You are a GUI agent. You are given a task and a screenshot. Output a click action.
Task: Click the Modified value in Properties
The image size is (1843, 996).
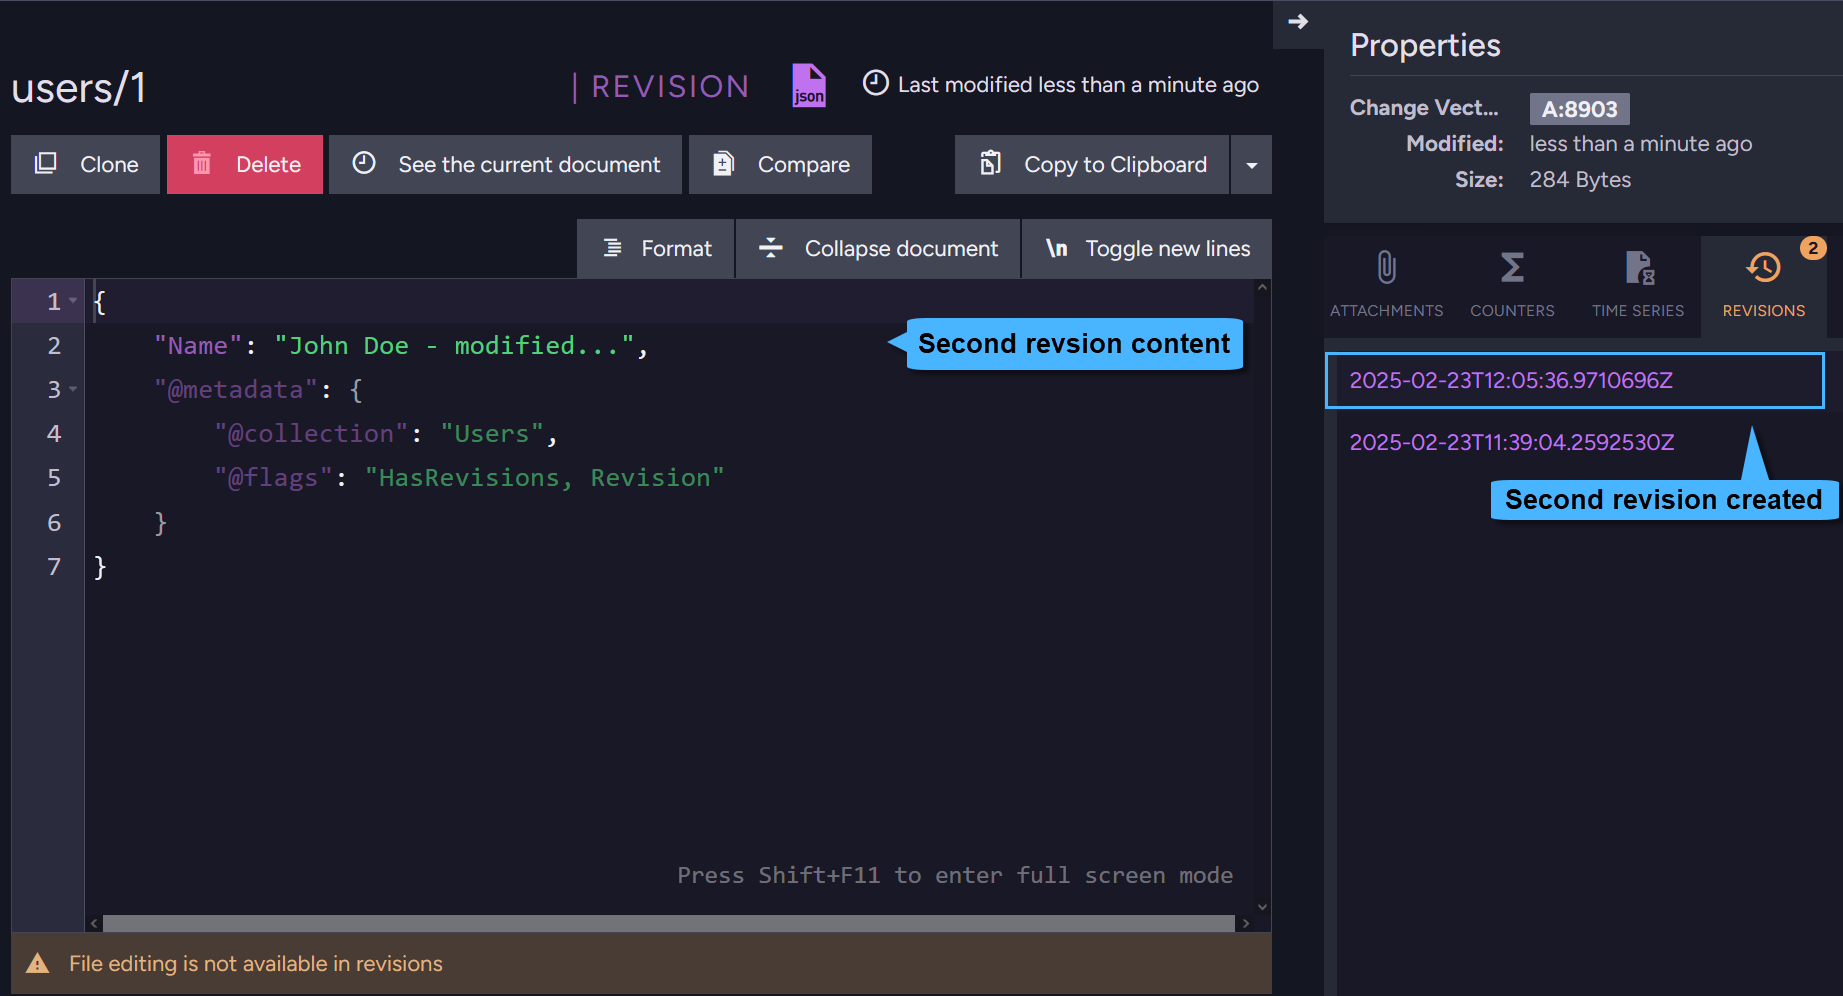click(1640, 144)
